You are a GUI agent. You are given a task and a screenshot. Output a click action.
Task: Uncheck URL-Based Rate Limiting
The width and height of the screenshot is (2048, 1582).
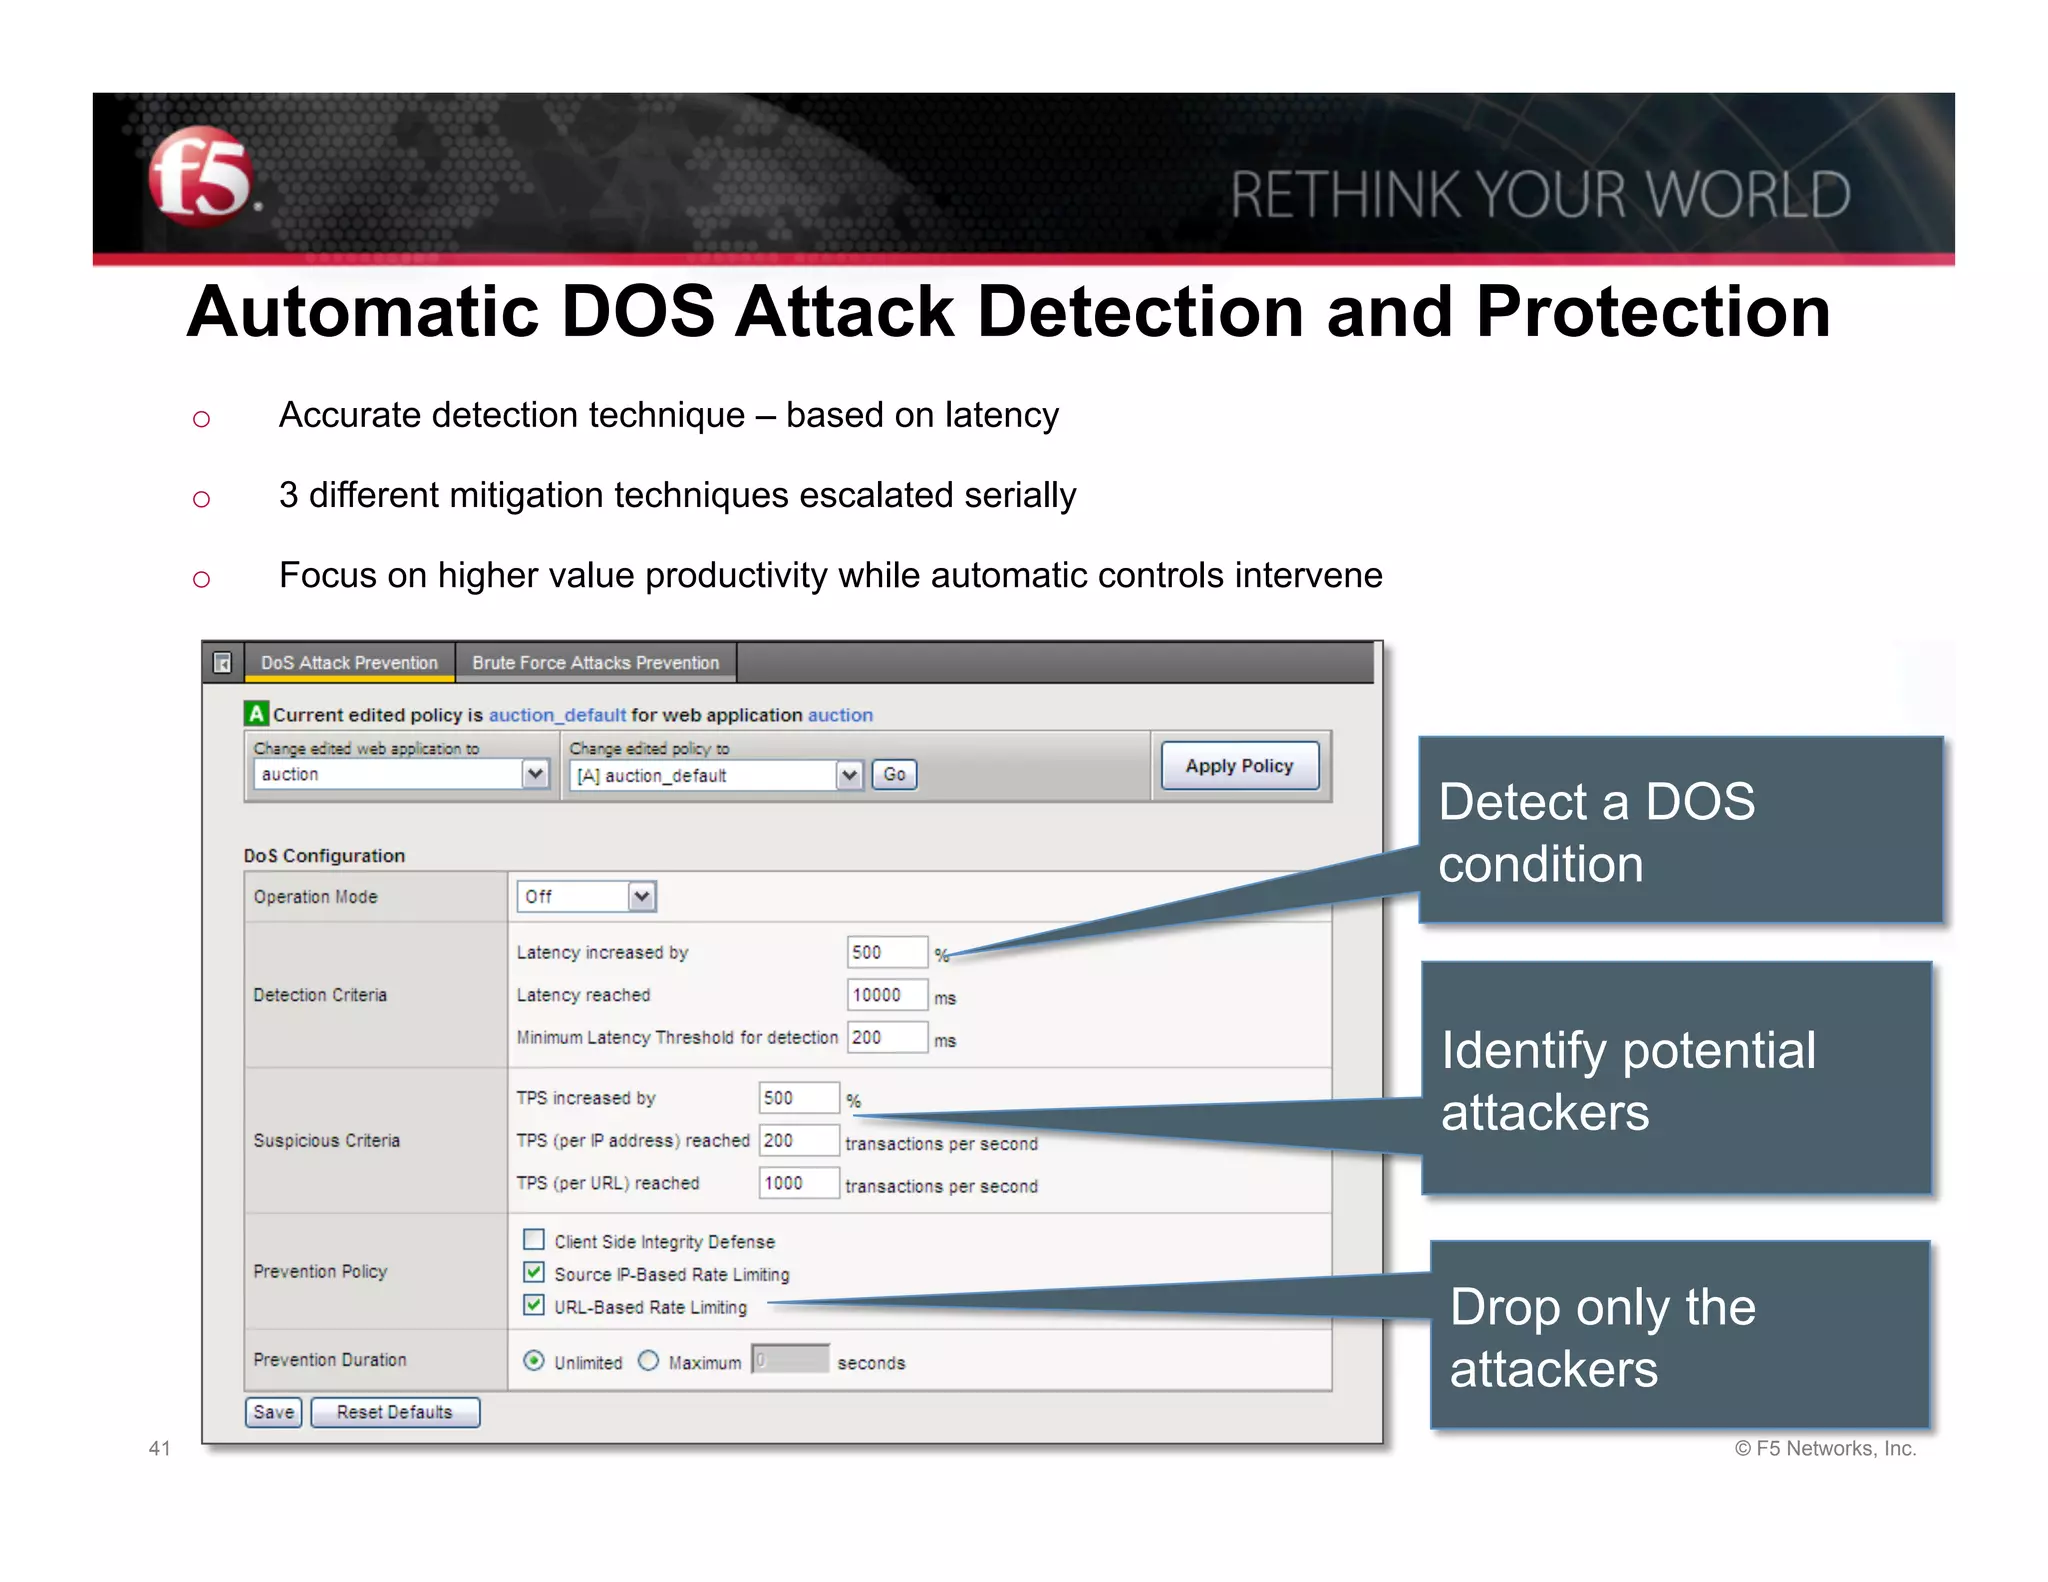pyautogui.click(x=534, y=1305)
